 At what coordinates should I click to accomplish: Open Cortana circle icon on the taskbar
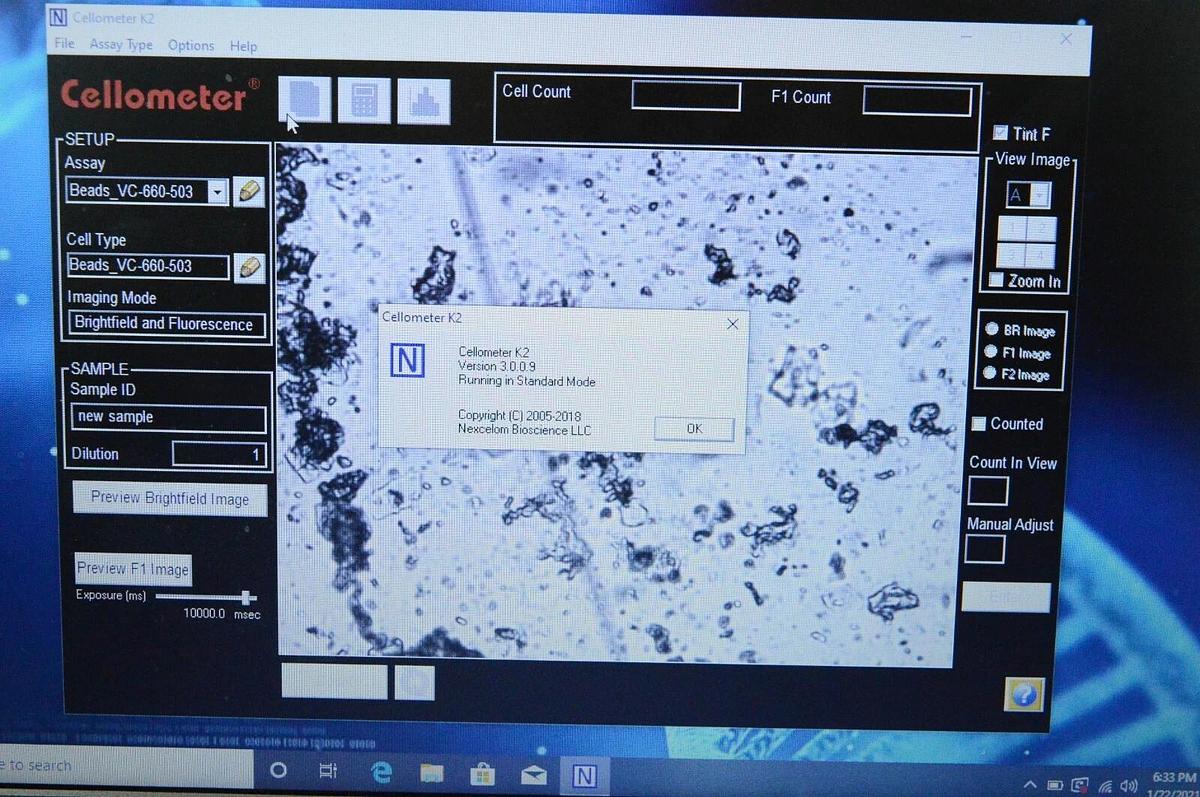point(279,771)
